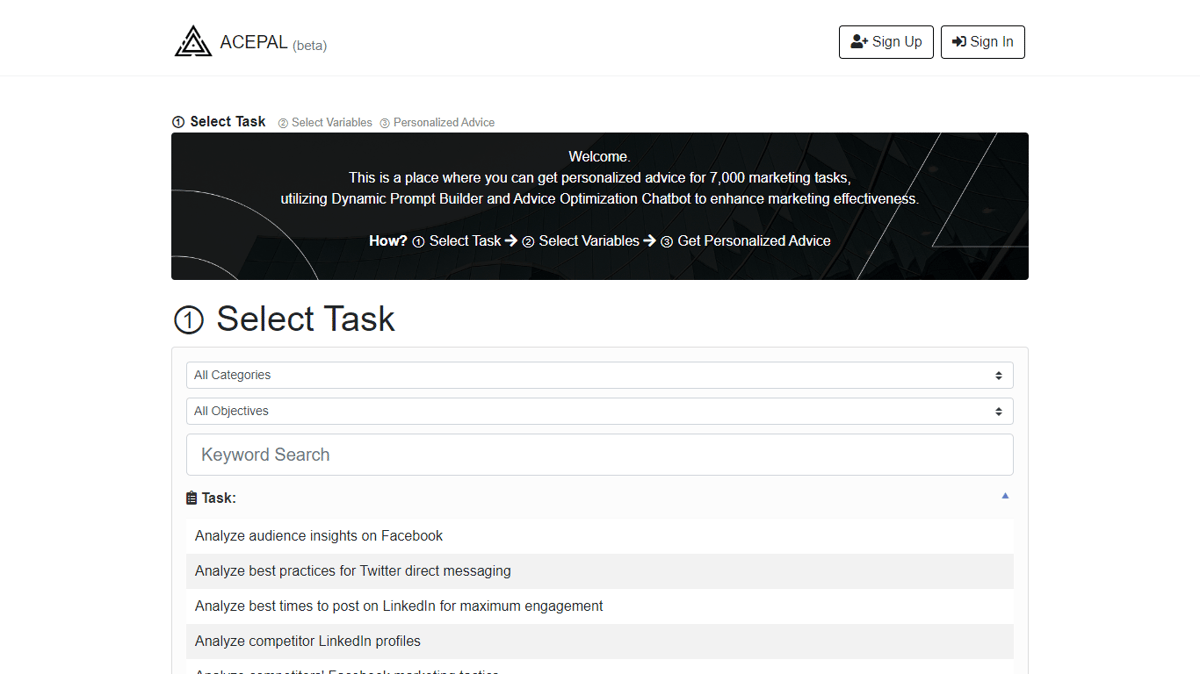Click the clipboard icon beside Task:
Viewport: 1200px width, 674px height.
point(192,498)
